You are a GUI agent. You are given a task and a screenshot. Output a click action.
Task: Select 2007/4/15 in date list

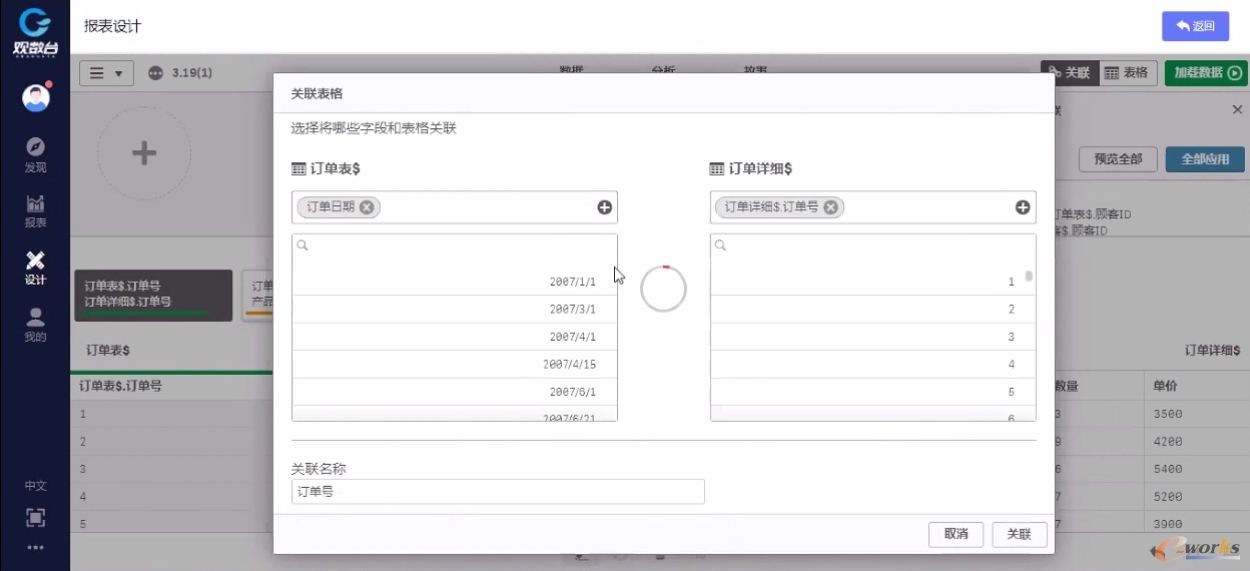[455, 365]
